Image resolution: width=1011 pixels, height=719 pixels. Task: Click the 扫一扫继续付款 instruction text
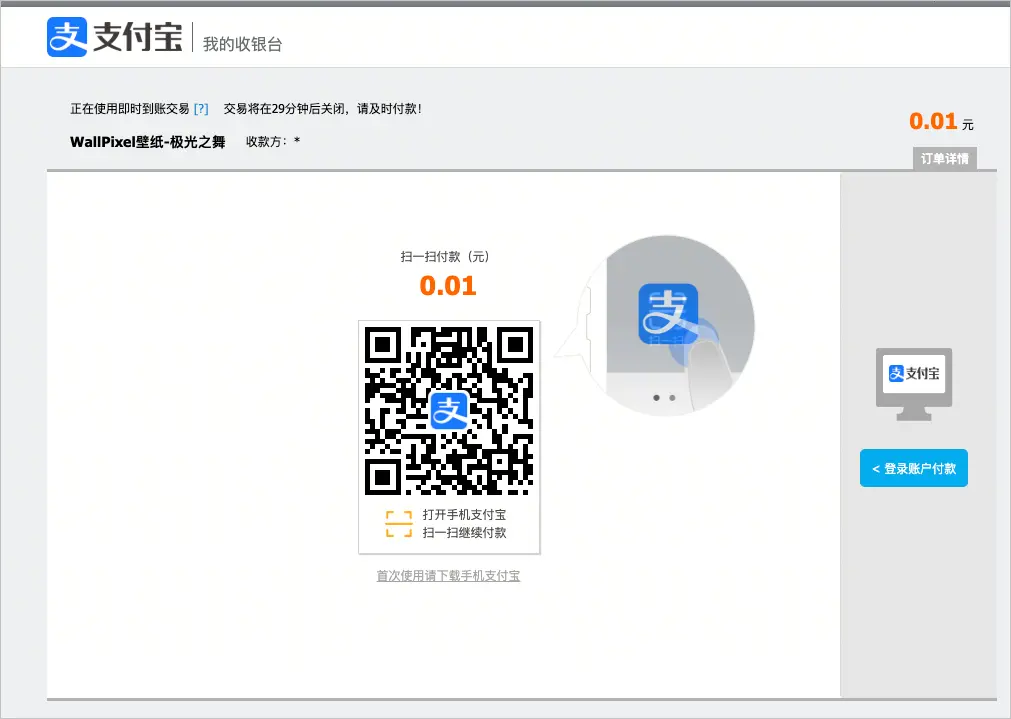click(x=464, y=533)
